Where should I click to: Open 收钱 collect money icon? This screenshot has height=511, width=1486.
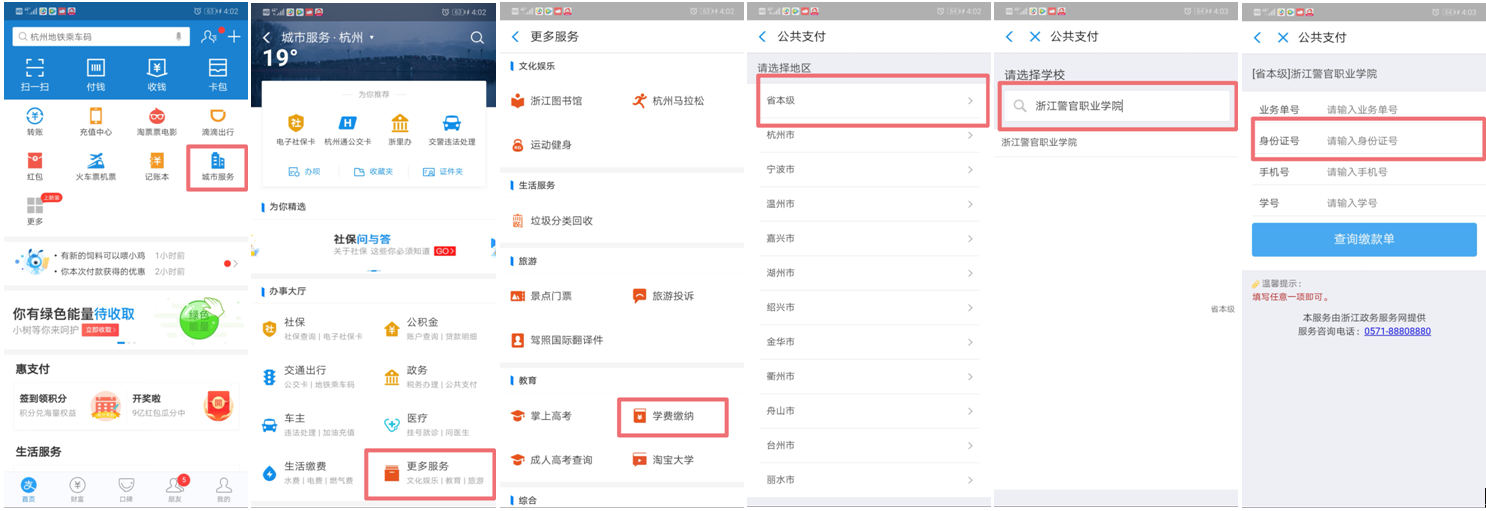(x=157, y=68)
